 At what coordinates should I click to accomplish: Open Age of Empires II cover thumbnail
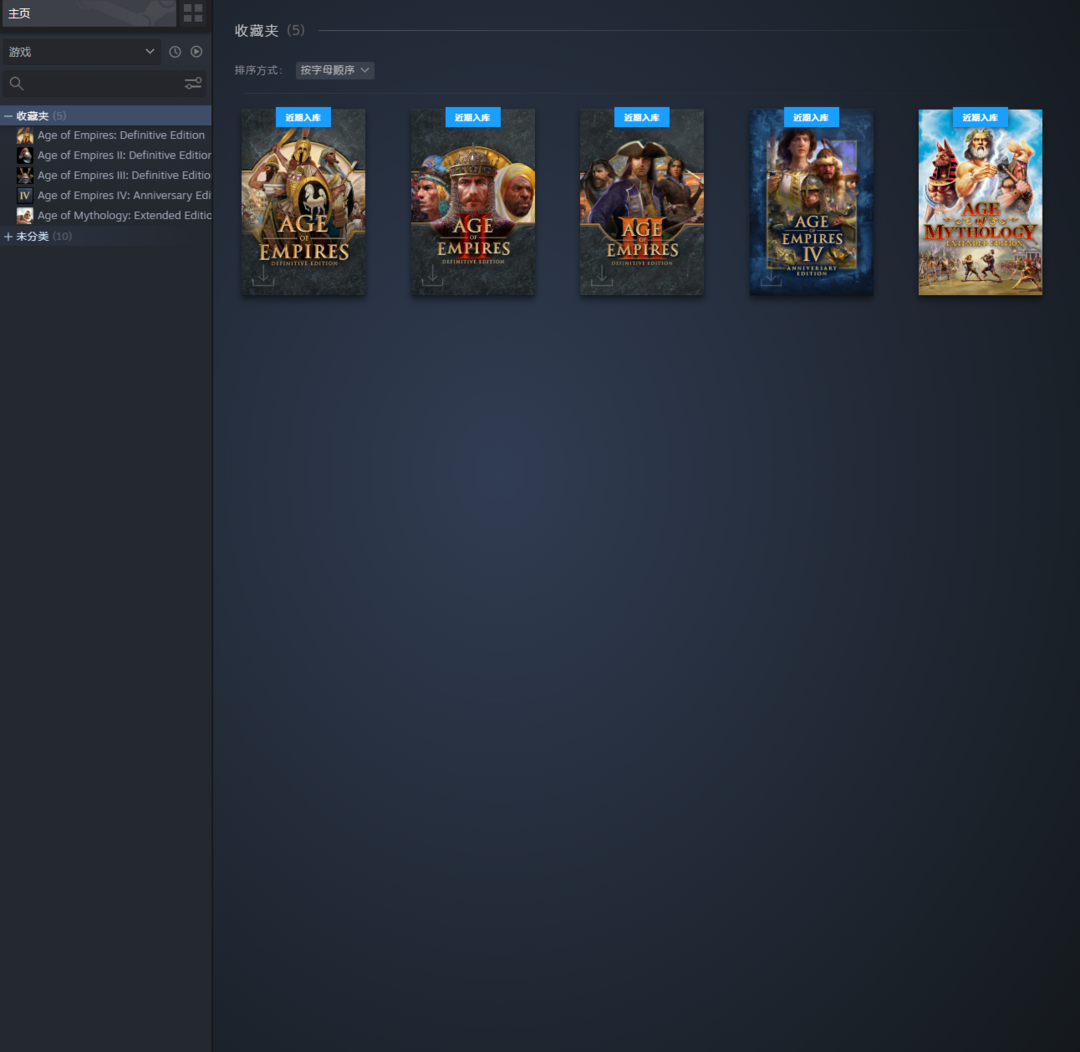[473, 202]
